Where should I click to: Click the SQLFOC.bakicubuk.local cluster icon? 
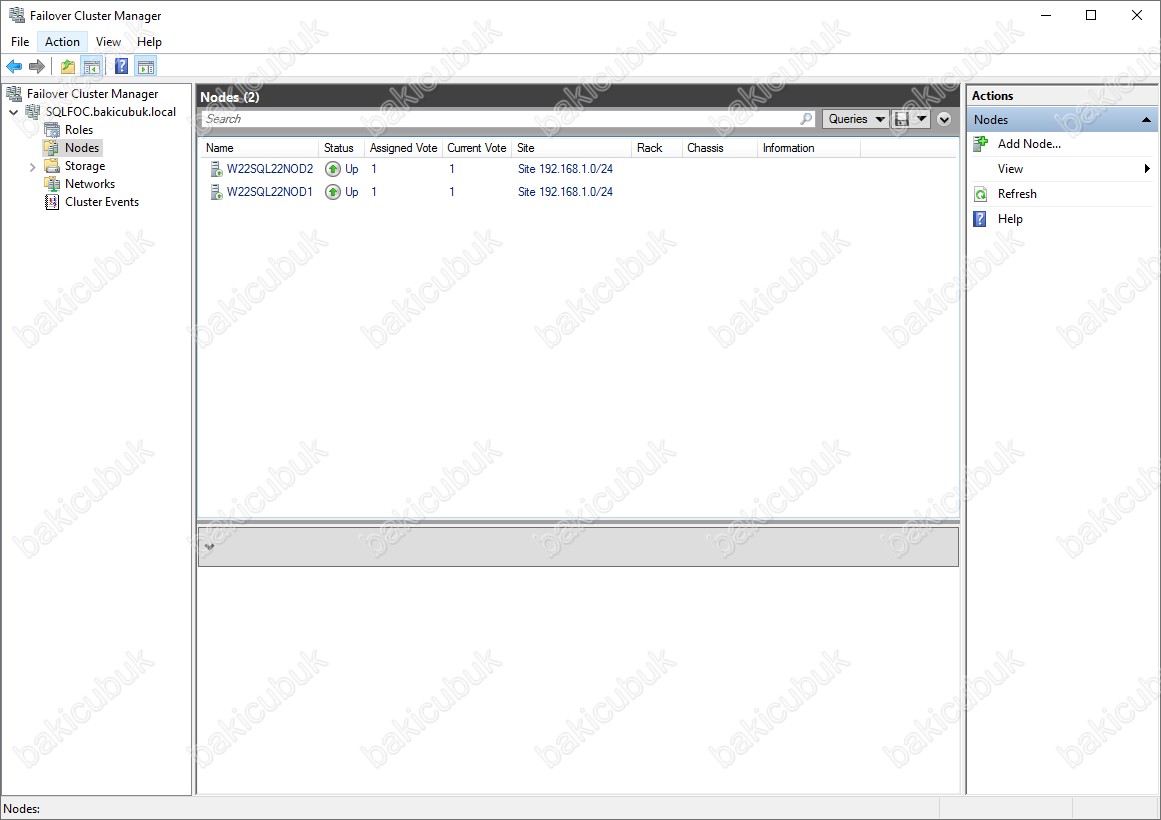click(x=33, y=112)
